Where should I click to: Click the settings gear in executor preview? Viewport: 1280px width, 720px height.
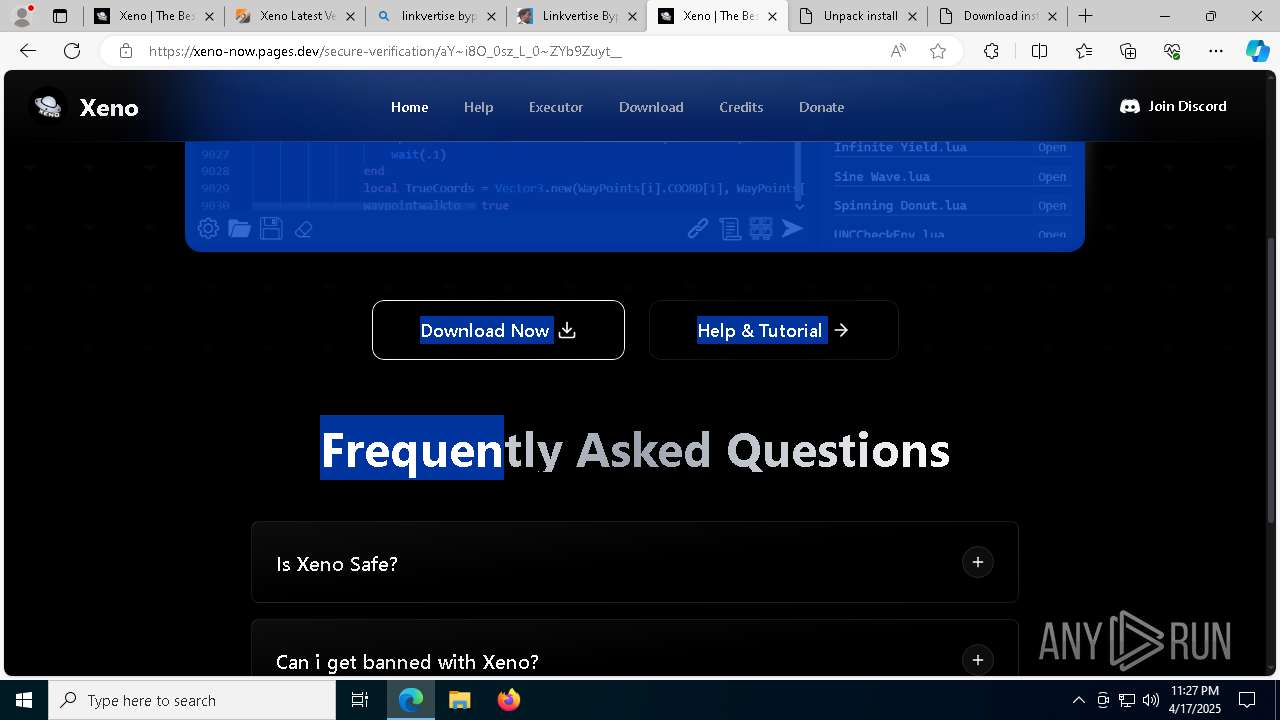pos(208,228)
